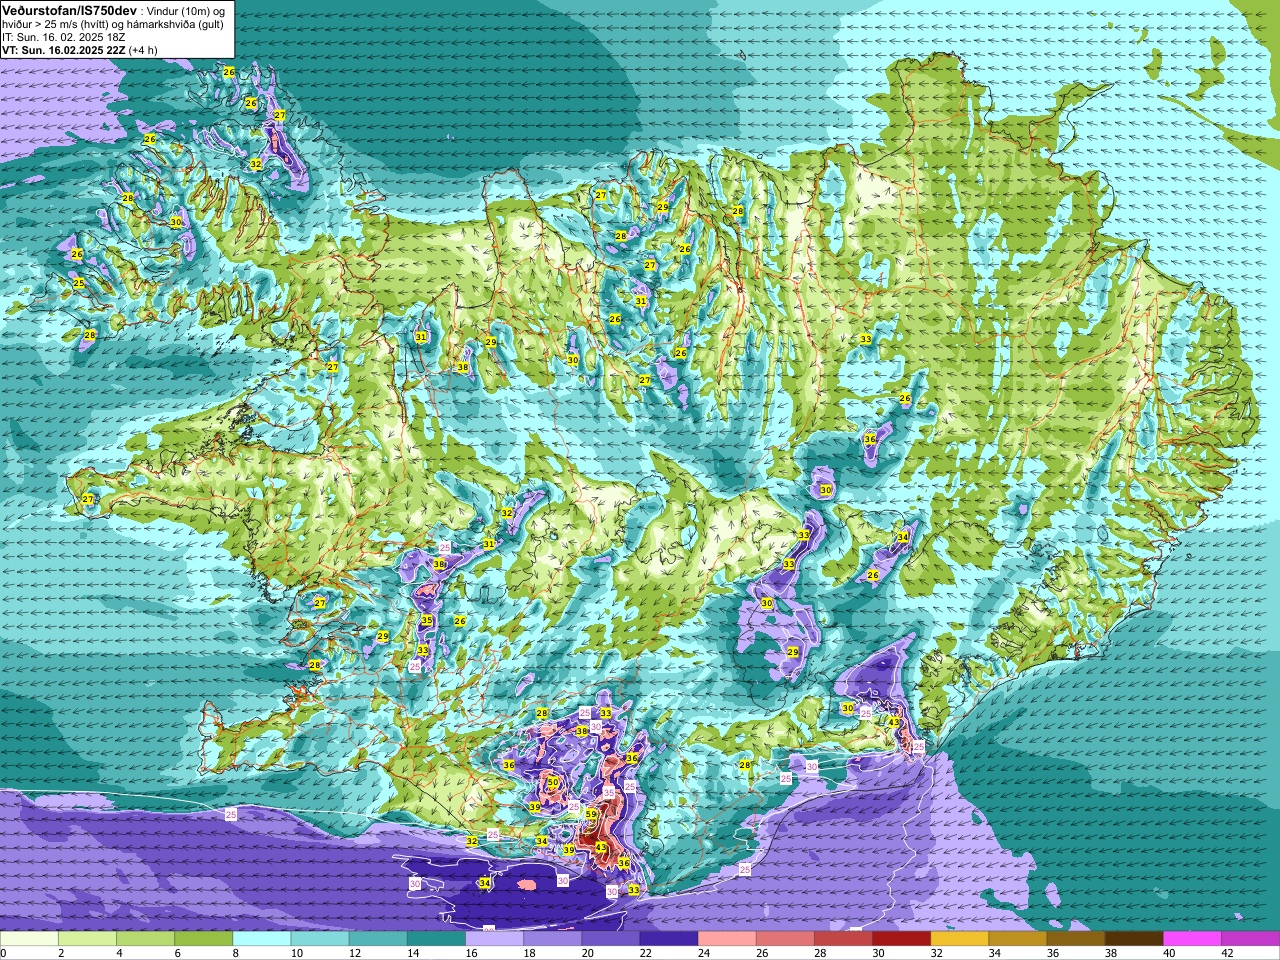The image size is (1280, 960).
Task: Select the salmon 26–28 legend swatch
Action: [x=785, y=939]
